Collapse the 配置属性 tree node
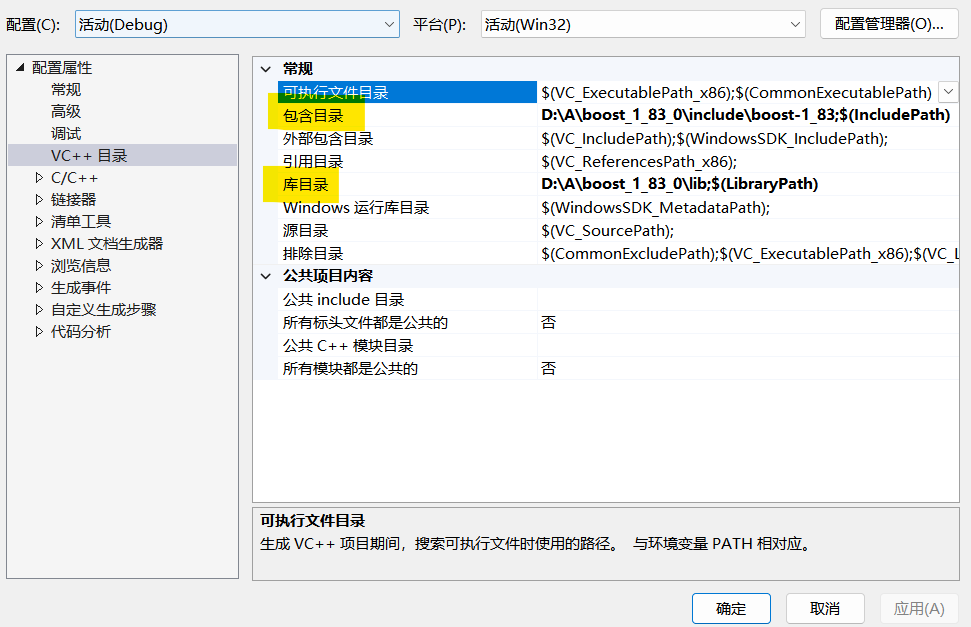The height and width of the screenshot is (627, 971). [20, 67]
